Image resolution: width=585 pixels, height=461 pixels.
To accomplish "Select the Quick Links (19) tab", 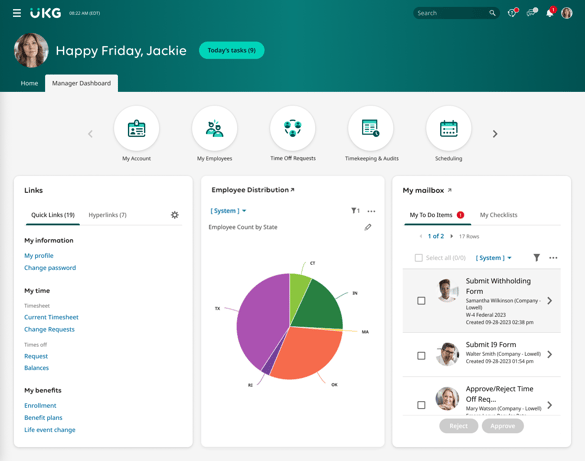I will coord(53,215).
